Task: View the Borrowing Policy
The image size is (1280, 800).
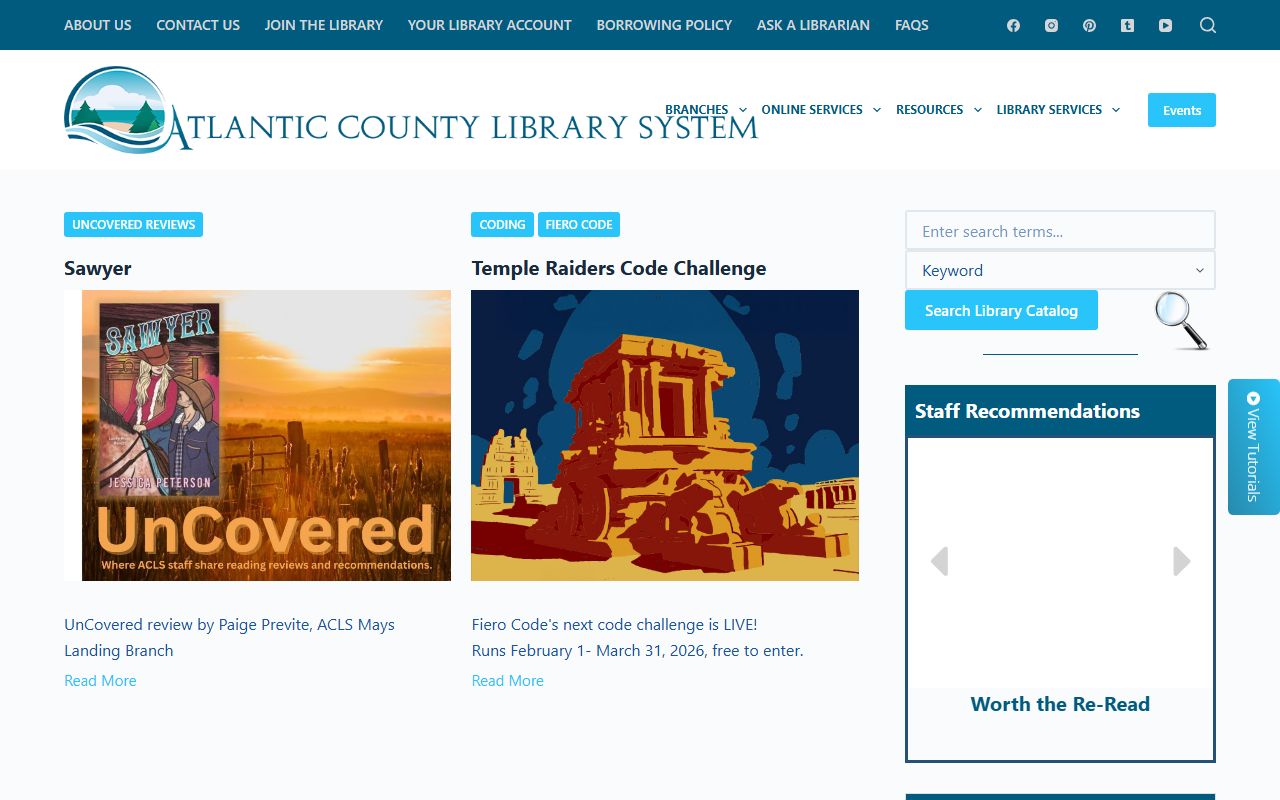Action: pos(664,25)
